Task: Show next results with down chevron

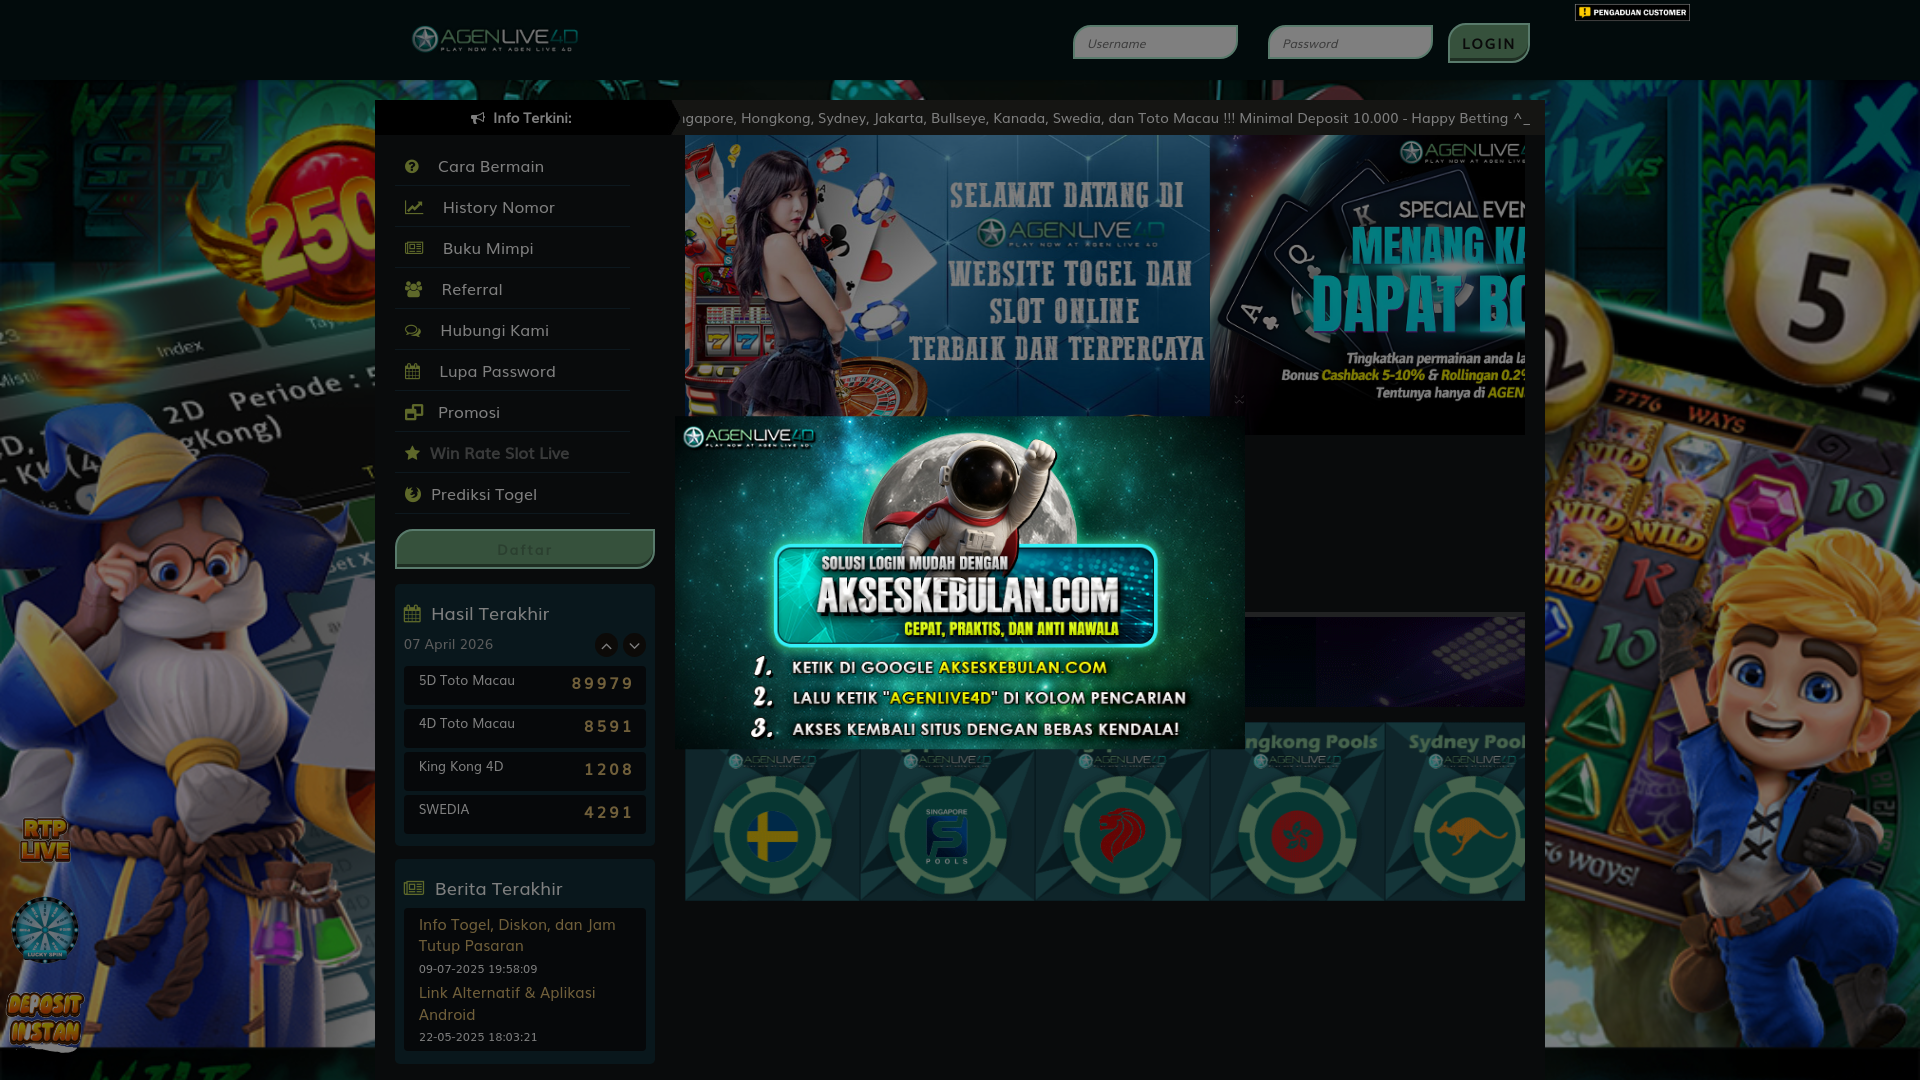Action: [634, 645]
